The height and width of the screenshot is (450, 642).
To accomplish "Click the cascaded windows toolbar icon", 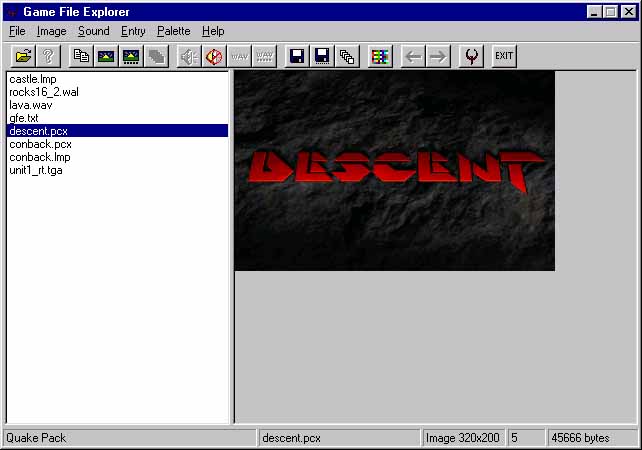I will [x=347, y=56].
